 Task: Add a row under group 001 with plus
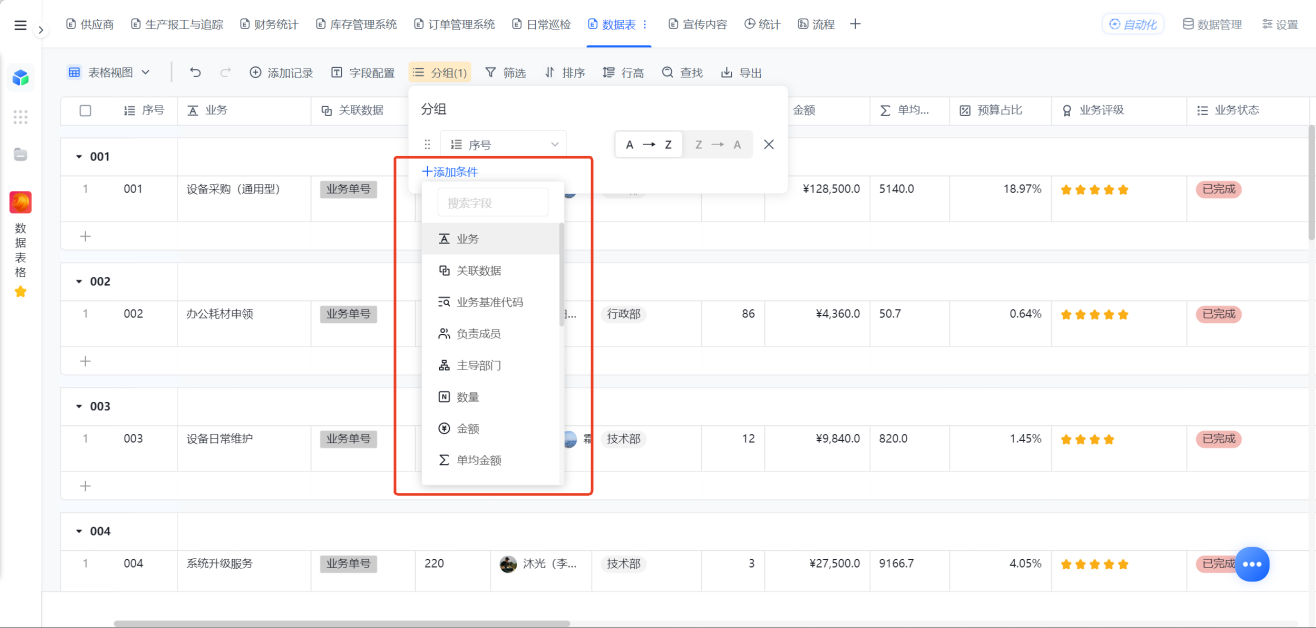[85, 236]
